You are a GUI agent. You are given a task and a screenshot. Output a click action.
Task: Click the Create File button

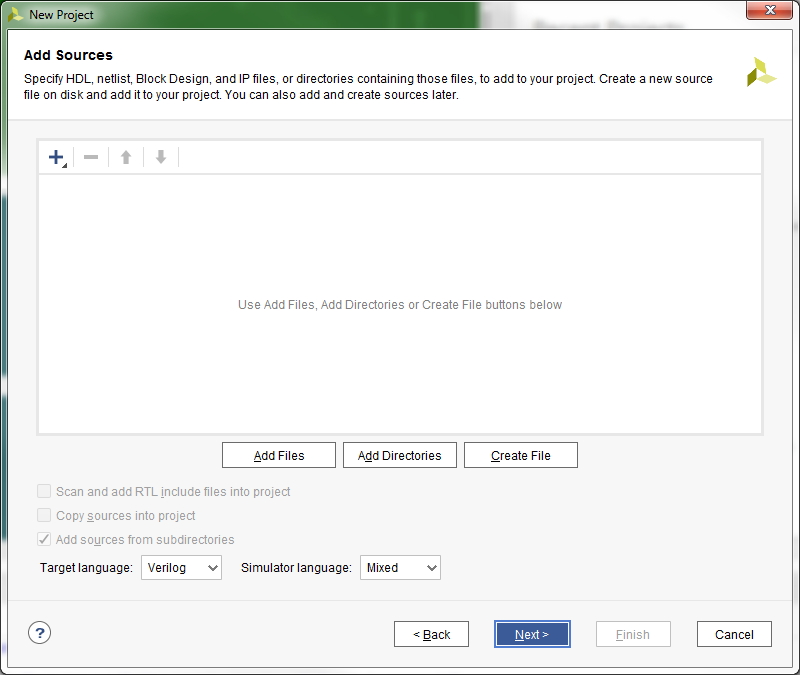tap(520, 455)
